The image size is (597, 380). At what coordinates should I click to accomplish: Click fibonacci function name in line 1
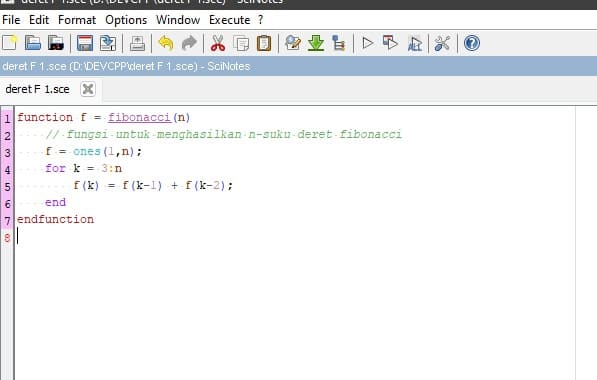[139, 118]
